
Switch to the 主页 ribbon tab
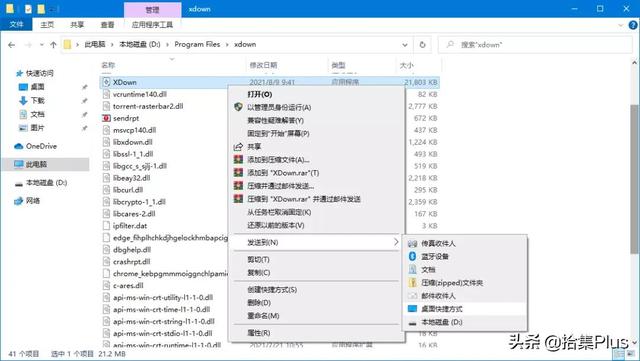pyautogui.click(x=47, y=25)
